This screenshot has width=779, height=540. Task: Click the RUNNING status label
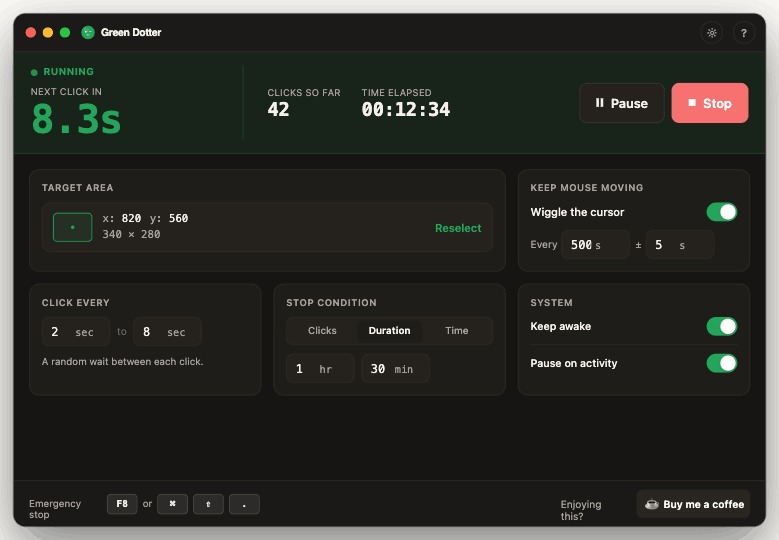tap(68, 72)
